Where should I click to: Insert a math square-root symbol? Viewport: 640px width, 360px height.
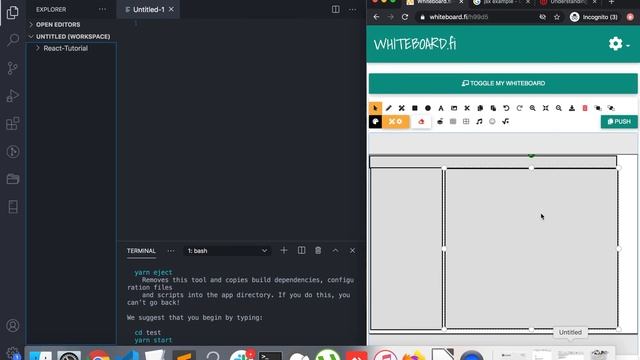[x=505, y=122]
